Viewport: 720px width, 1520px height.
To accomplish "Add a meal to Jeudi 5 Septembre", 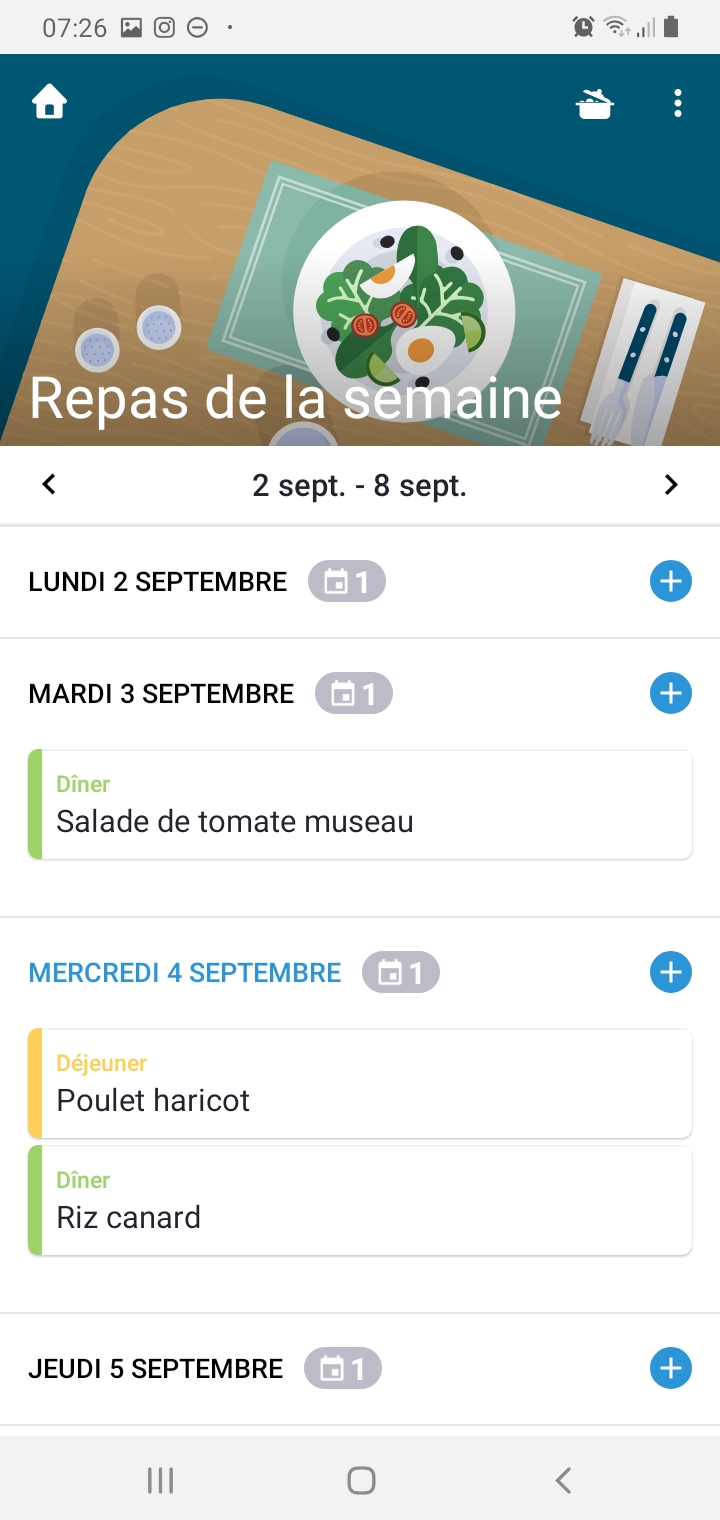I will click(670, 1368).
